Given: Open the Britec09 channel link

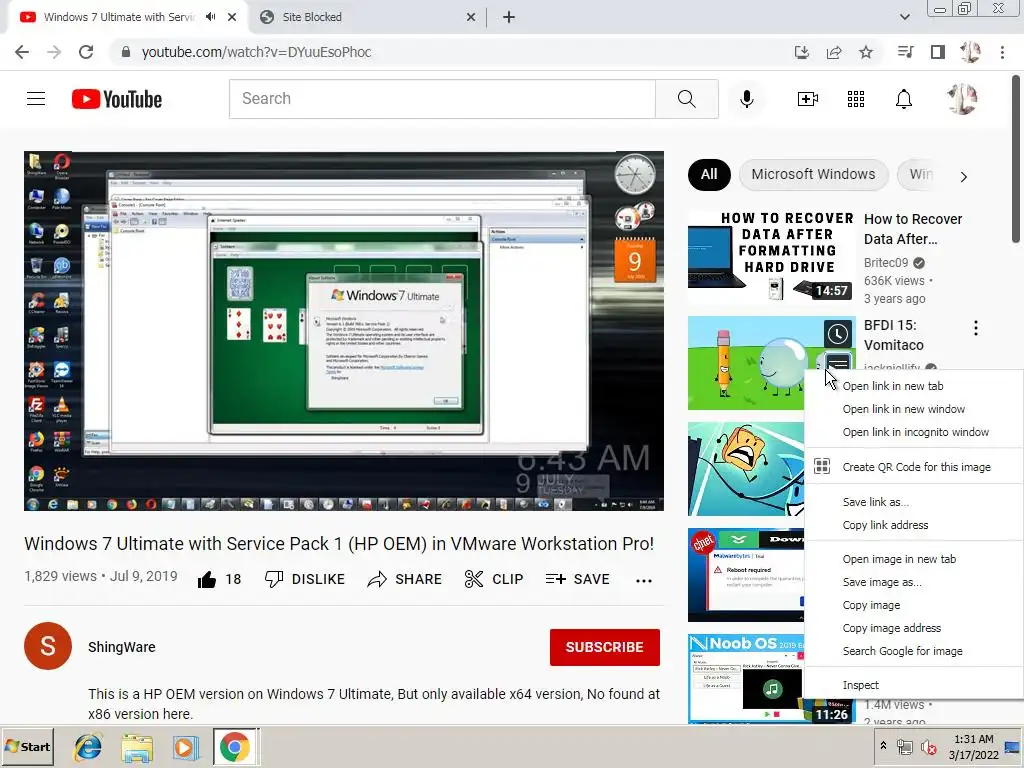Looking at the screenshot, I should click(x=886, y=263).
